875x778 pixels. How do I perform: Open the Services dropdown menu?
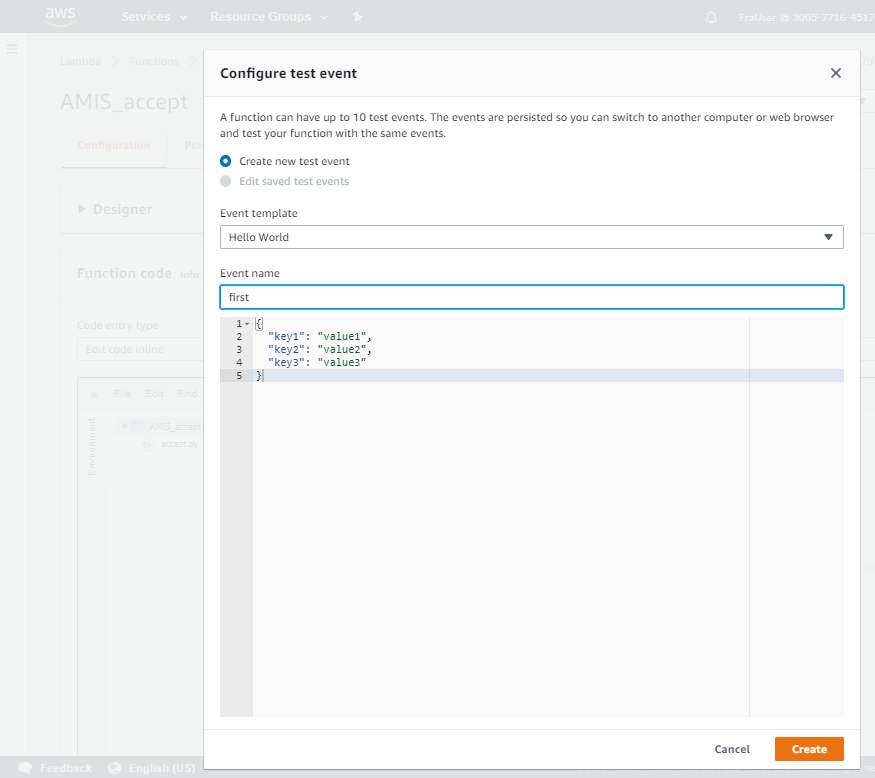[154, 17]
